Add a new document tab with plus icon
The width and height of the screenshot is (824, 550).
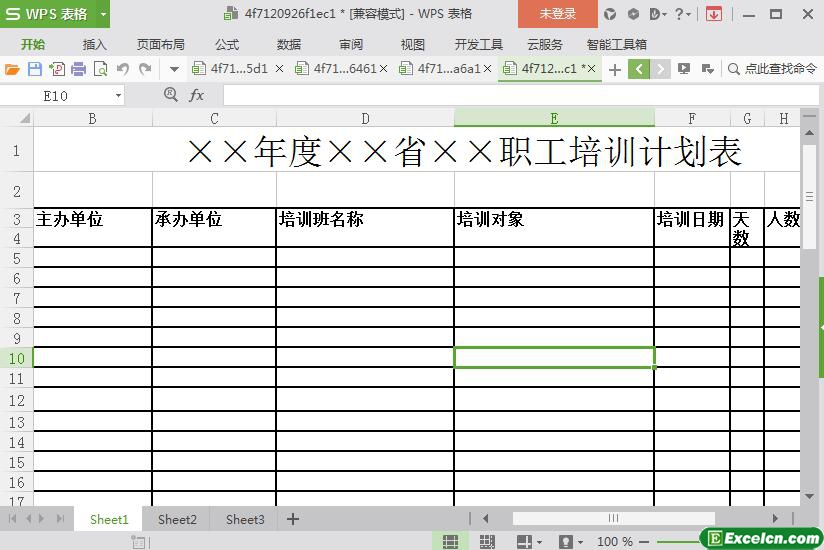click(614, 69)
